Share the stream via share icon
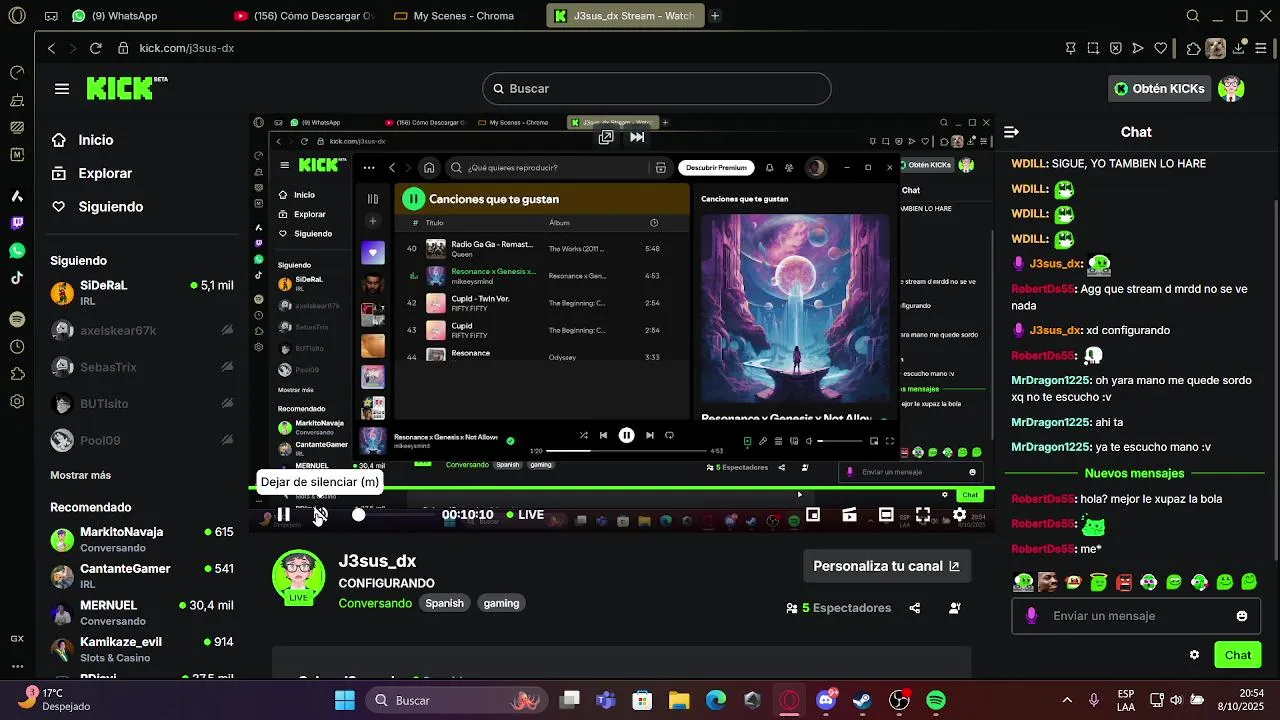The width and height of the screenshot is (1280, 720). tap(915, 608)
